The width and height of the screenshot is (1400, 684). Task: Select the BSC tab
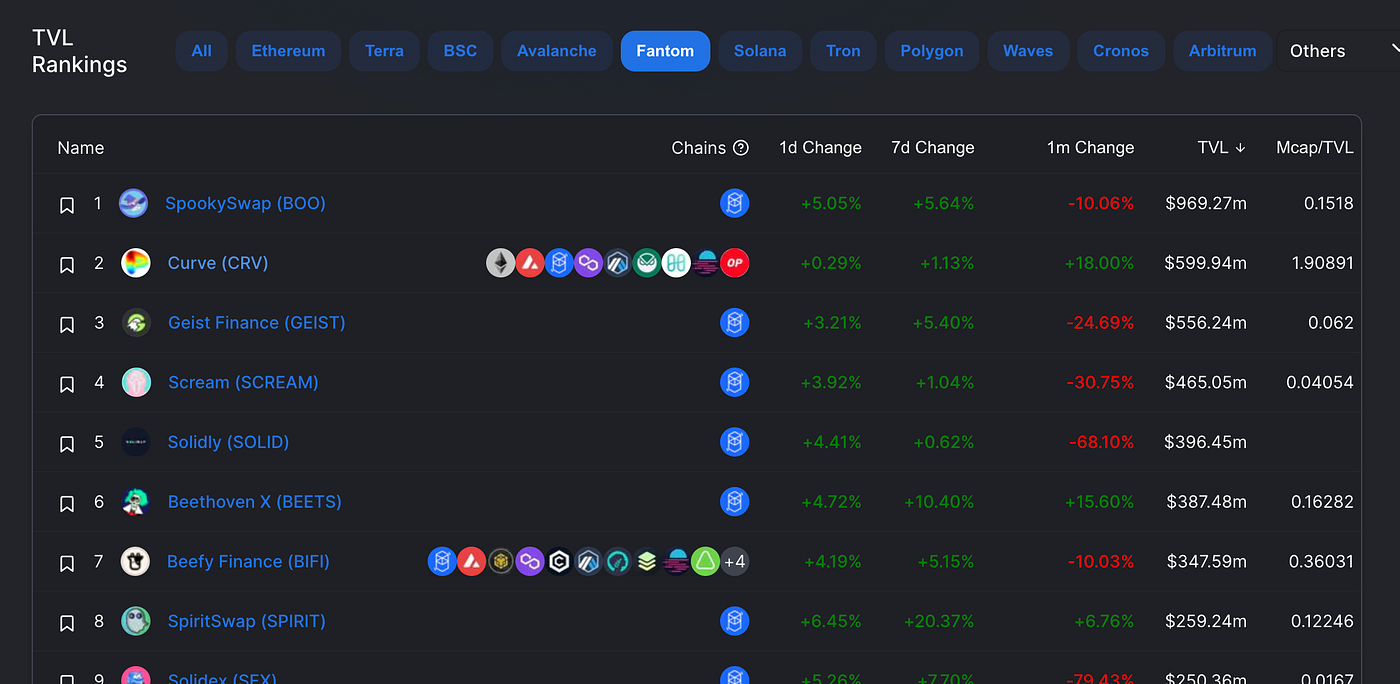(460, 51)
